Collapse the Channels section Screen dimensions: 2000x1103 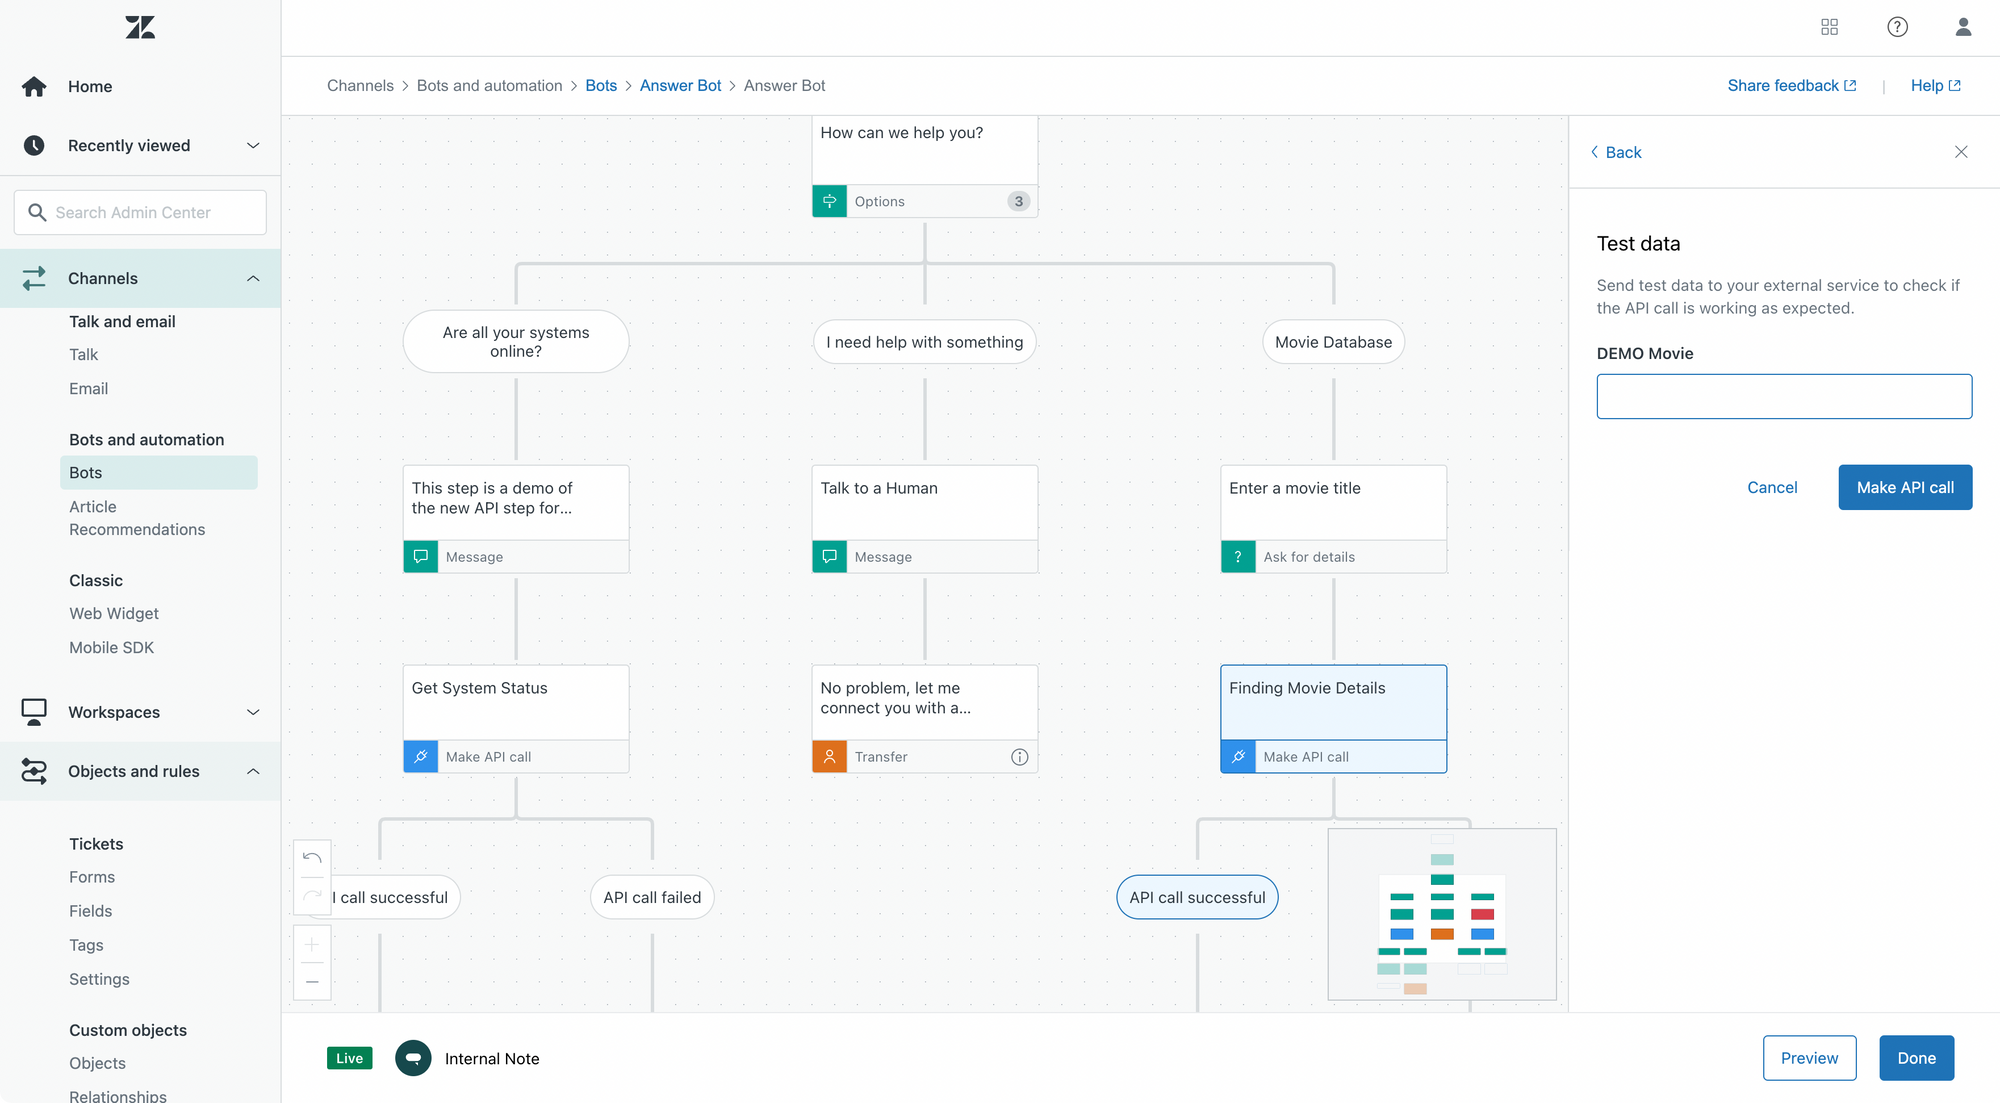(x=253, y=279)
